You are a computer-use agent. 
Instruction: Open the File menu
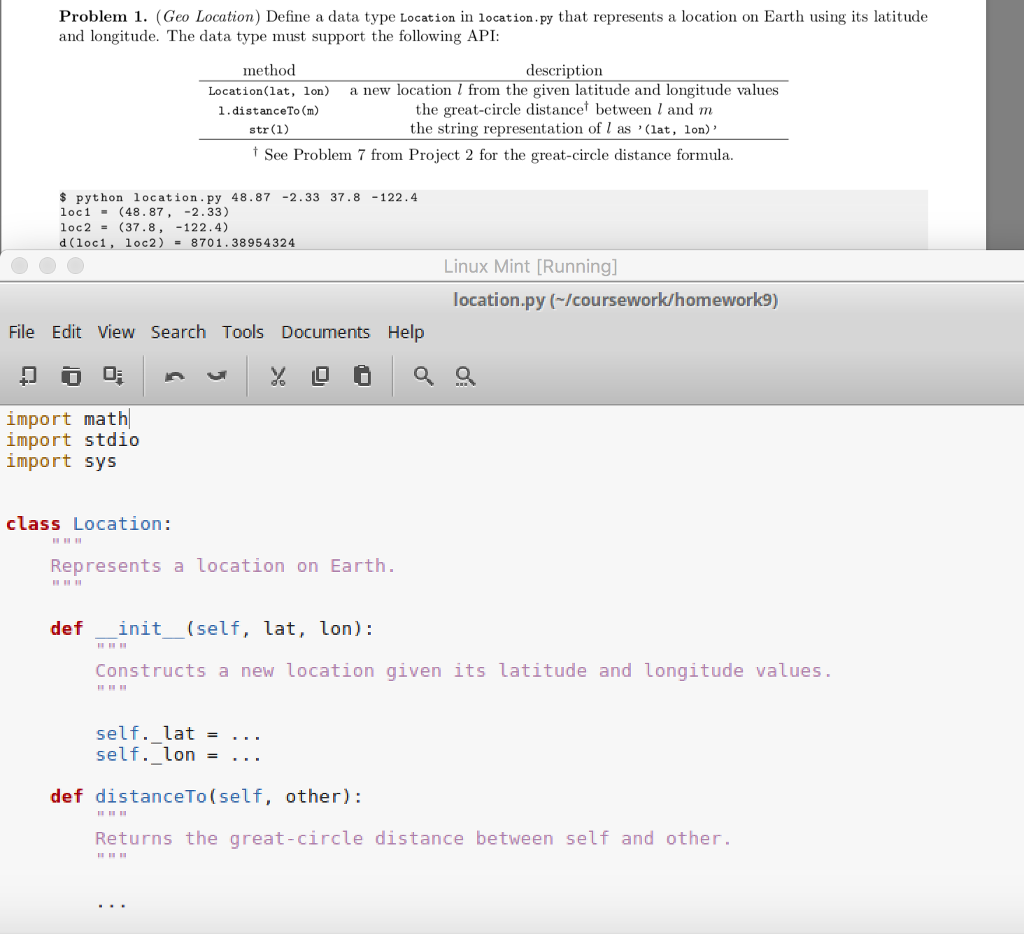(x=20, y=332)
